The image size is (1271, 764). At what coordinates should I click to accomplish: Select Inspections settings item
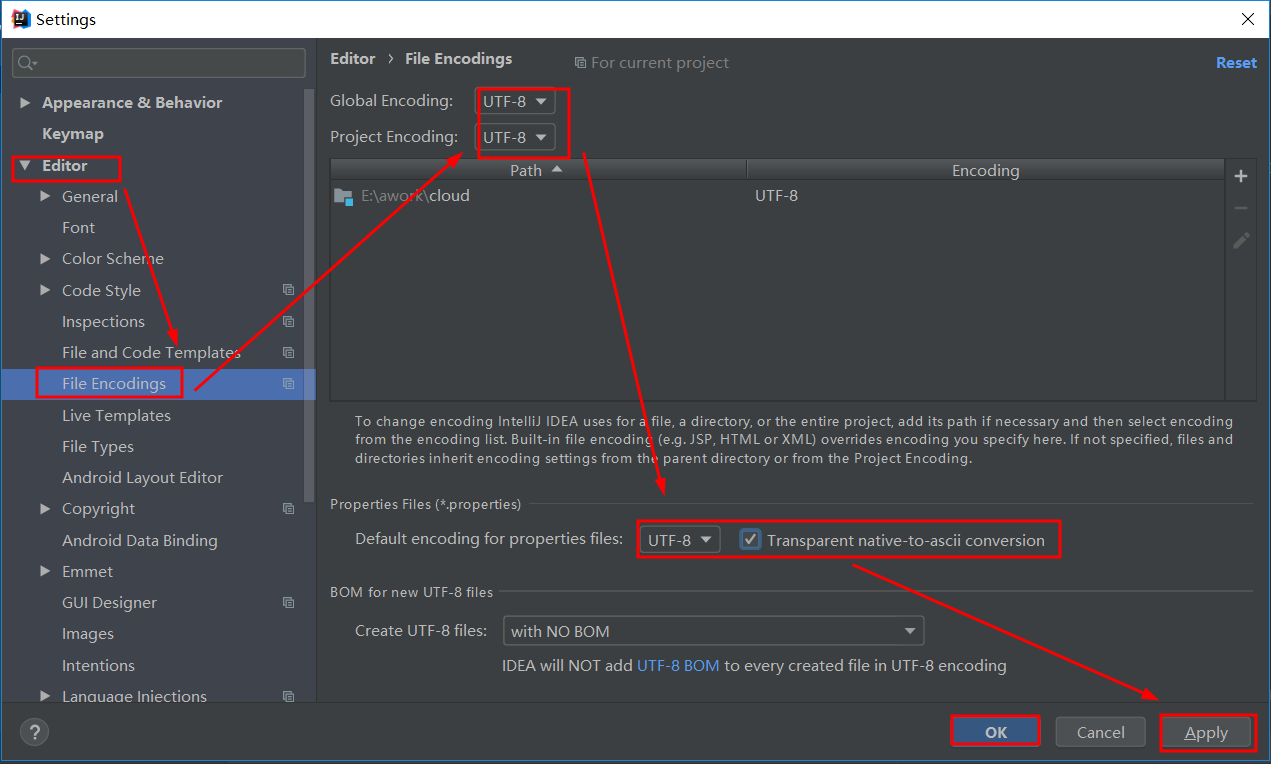pos(103,321)
